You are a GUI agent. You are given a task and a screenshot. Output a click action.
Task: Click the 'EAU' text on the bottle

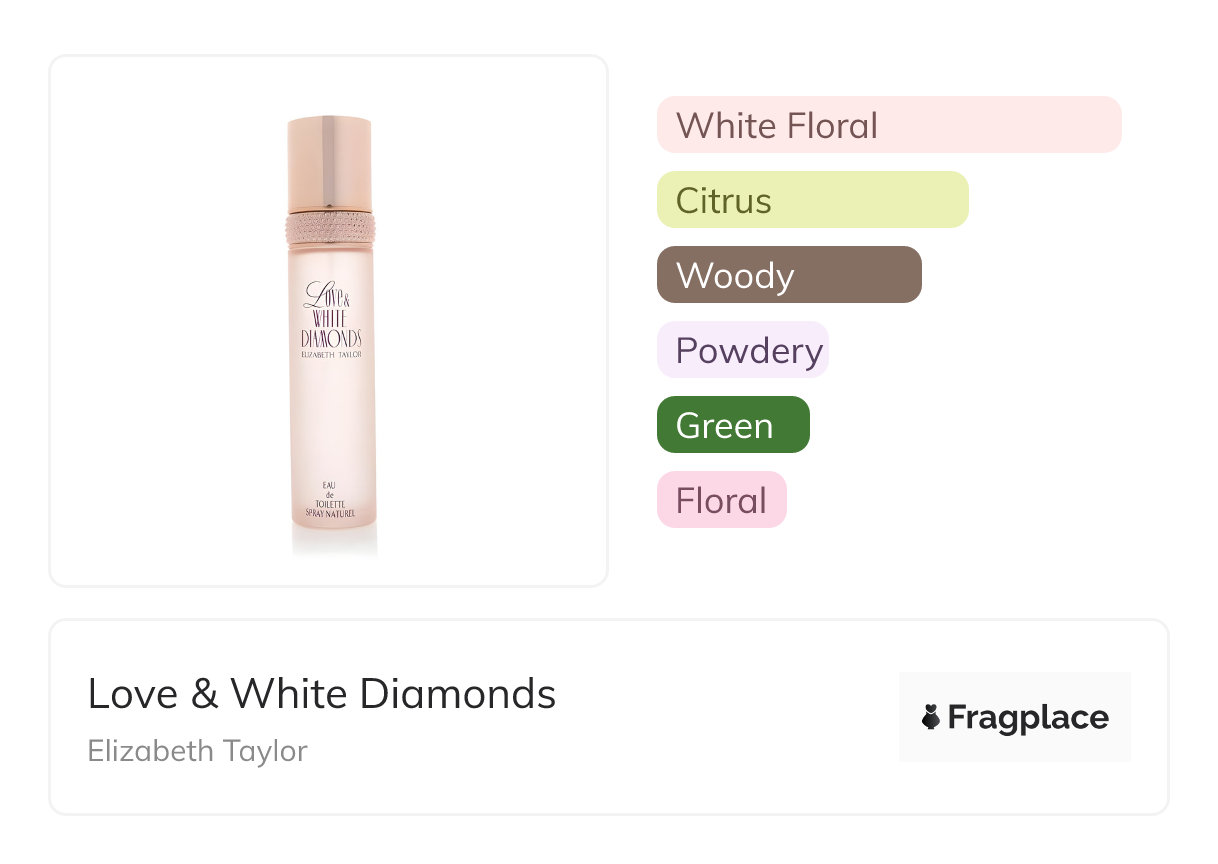click(x=330, y=485)
